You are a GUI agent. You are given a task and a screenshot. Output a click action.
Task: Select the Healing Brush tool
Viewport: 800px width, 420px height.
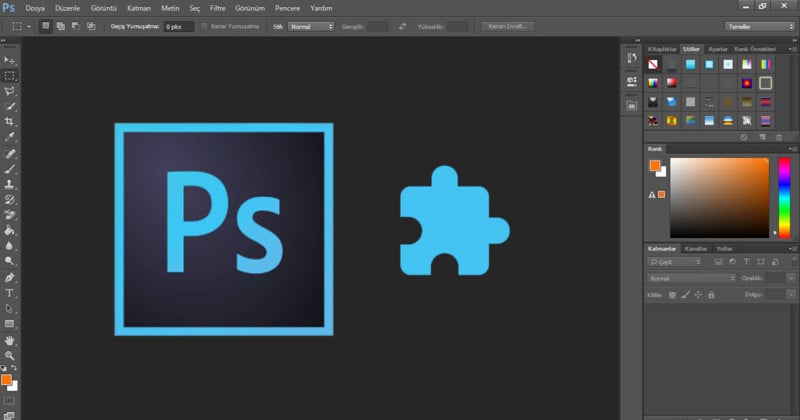tap(9, 153)
